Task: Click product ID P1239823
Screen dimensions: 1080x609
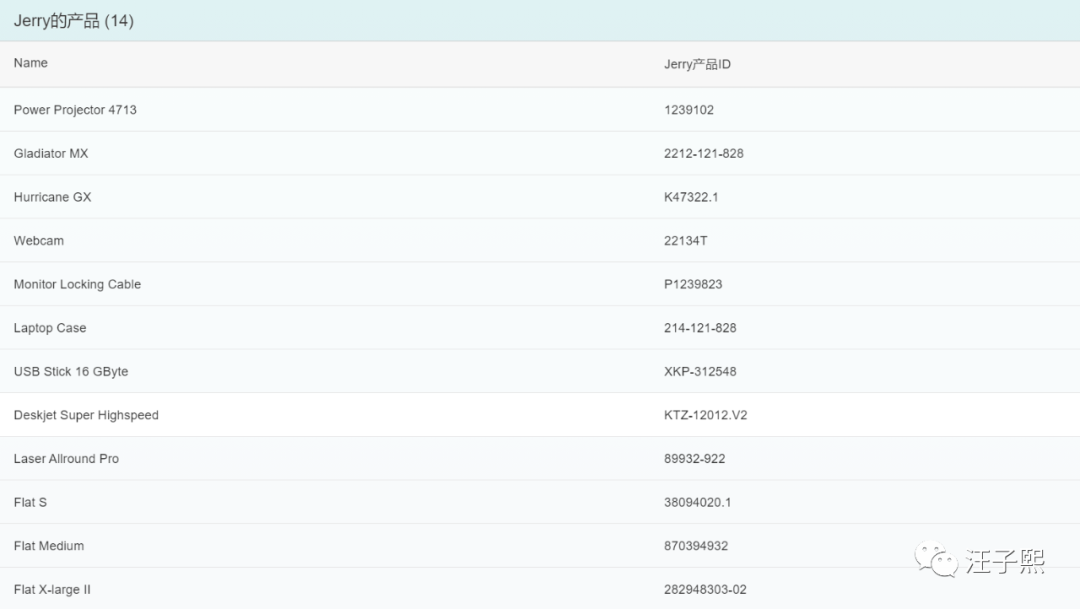Action: click(x=693, y=284)
